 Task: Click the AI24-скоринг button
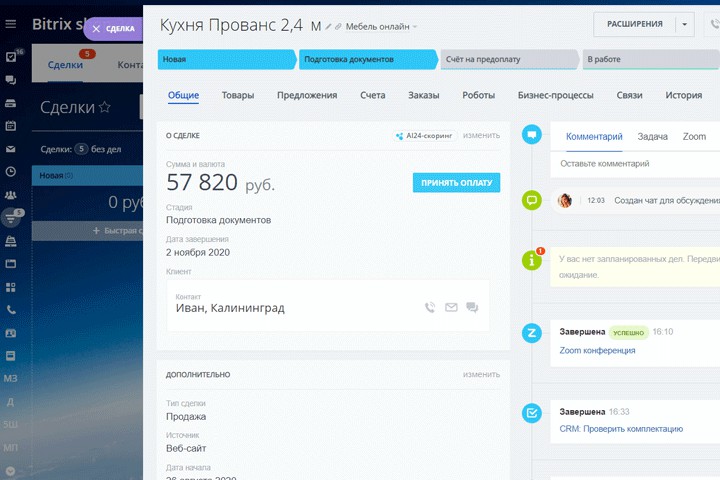click(x=424, y=136)
